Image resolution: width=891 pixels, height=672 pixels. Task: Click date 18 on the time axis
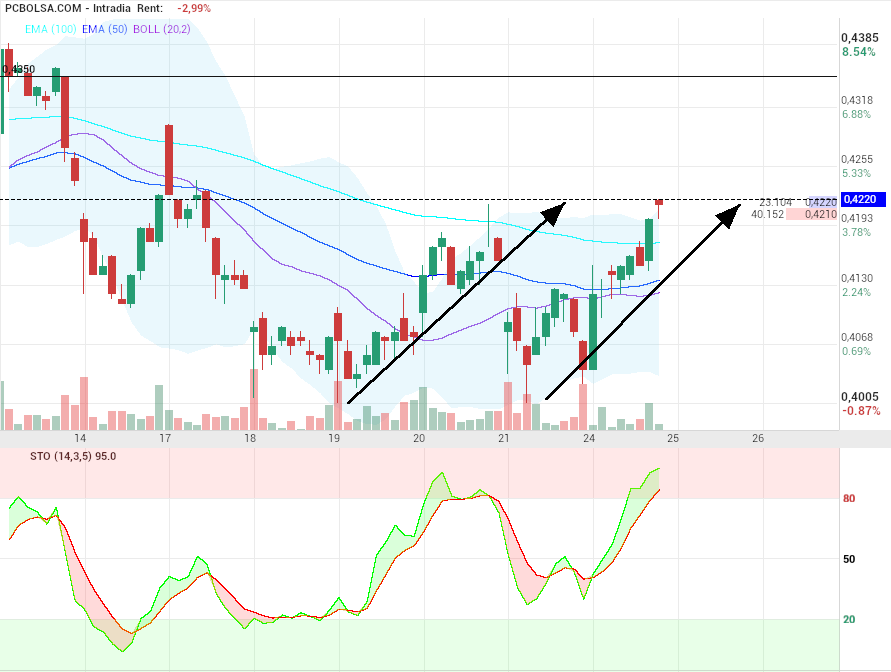(x=249, y=438)
